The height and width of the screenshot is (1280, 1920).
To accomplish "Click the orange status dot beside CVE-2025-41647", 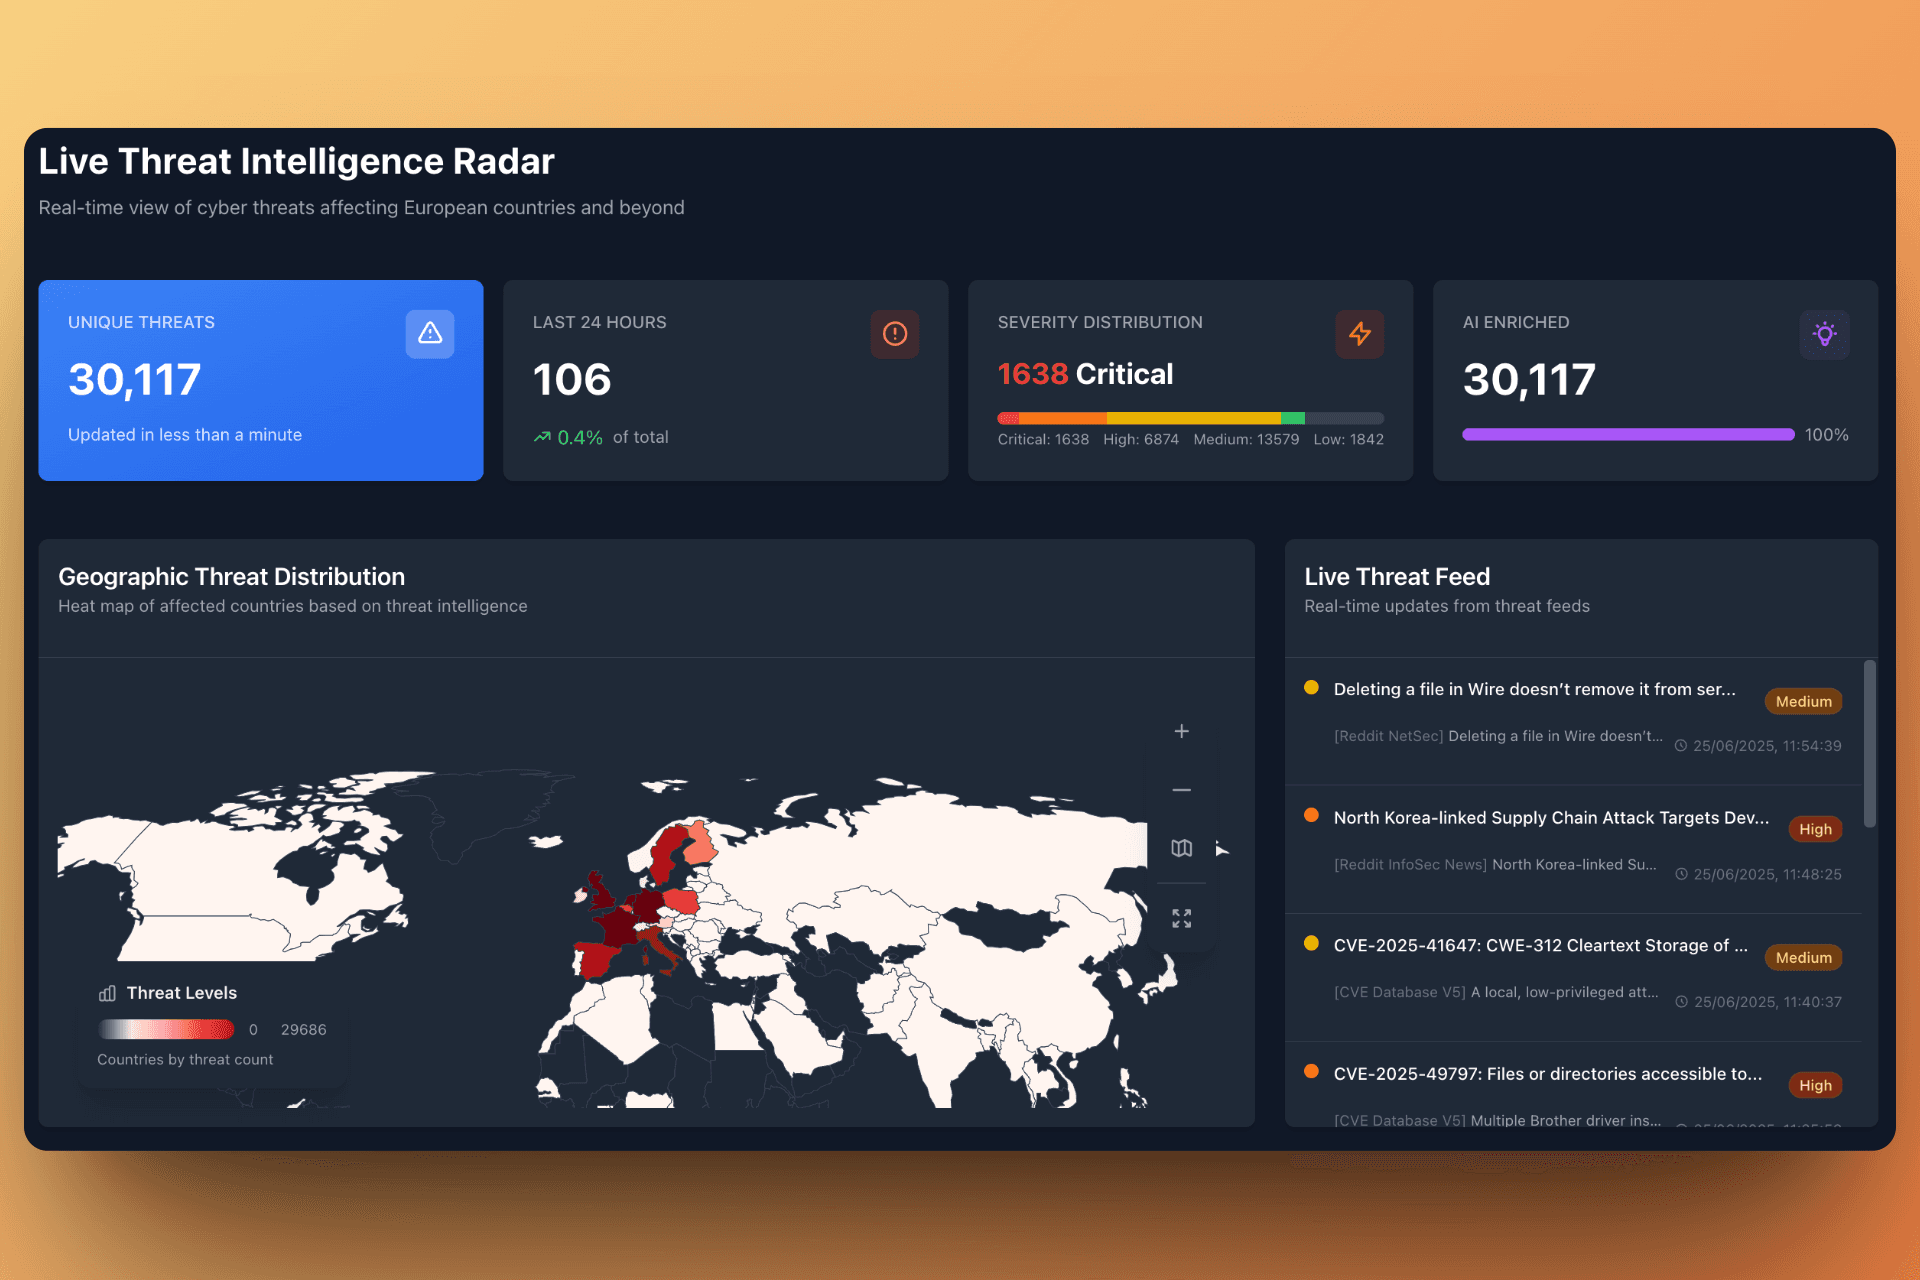I will [x=1310, y=943].
